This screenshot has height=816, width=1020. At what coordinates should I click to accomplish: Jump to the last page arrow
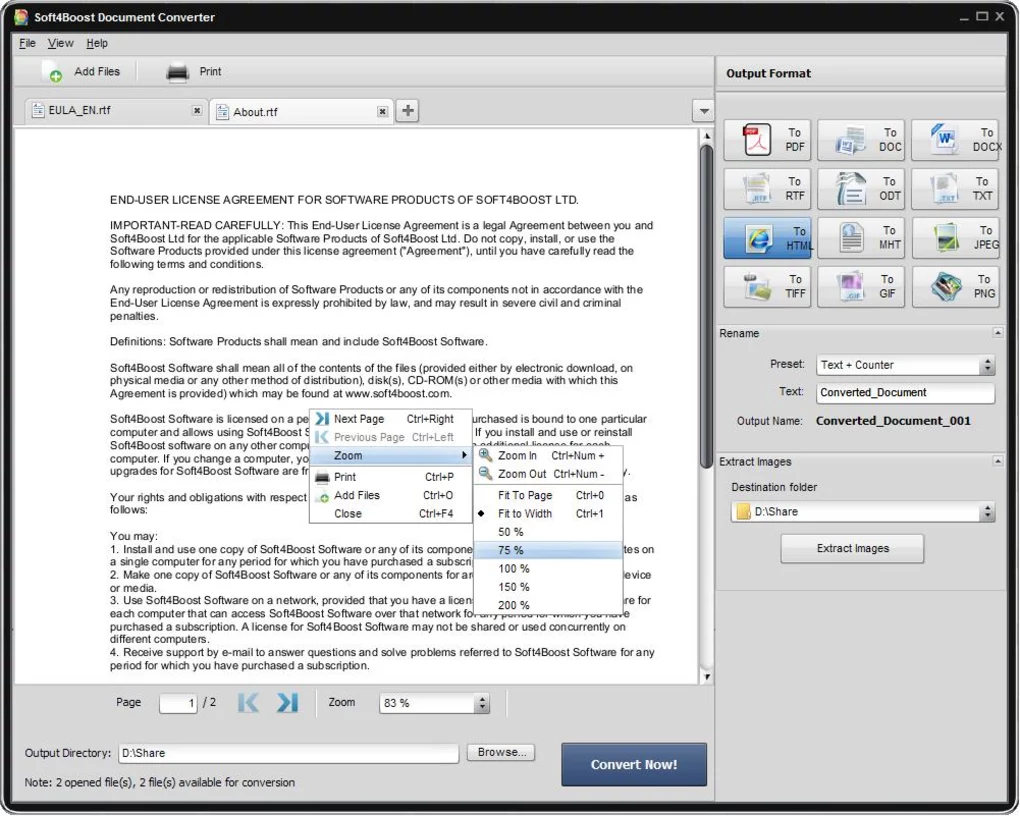point(288,703)
